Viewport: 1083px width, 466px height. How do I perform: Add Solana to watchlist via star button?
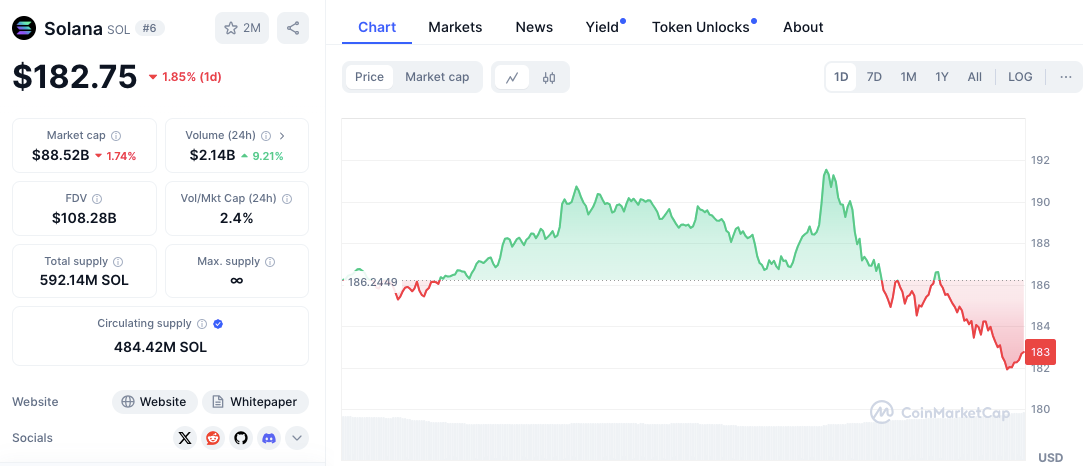[x=242, y=28]
